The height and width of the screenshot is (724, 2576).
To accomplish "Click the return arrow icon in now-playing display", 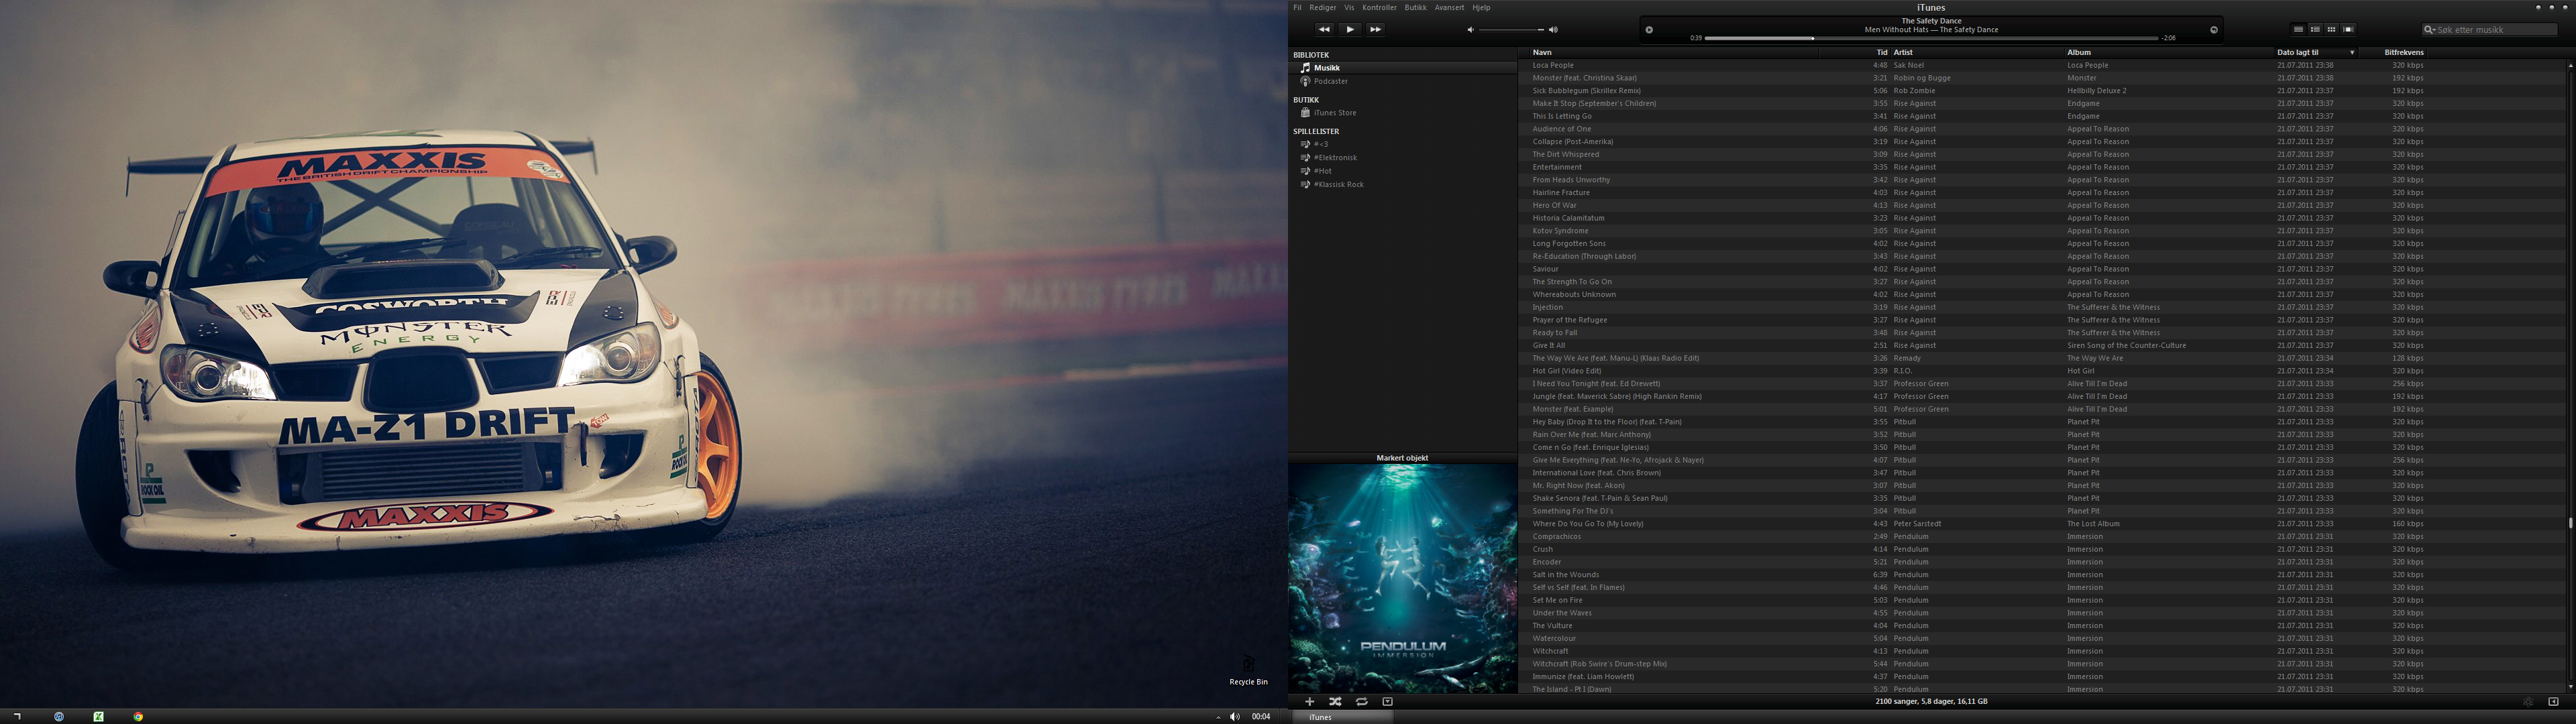I will point(2214,30).
